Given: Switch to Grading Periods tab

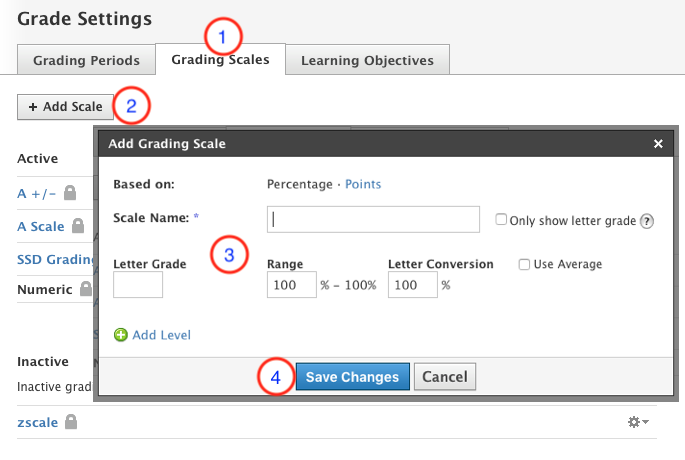Looking at the screenshot, I should point(86,60).
